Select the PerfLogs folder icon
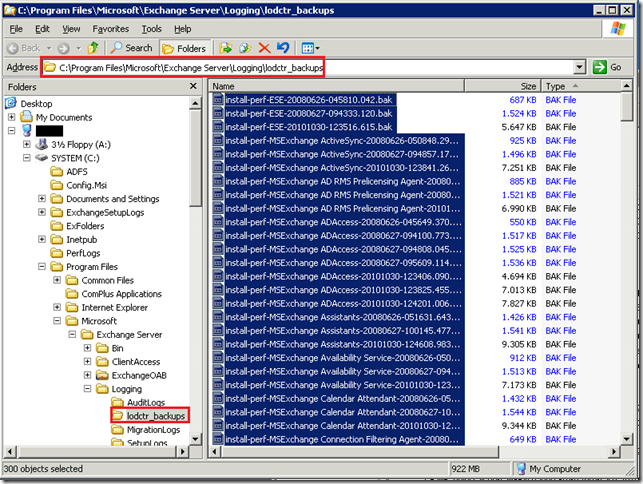Image resolution: width=643 pixels, height=484 pixels. (x=57, y=253)
